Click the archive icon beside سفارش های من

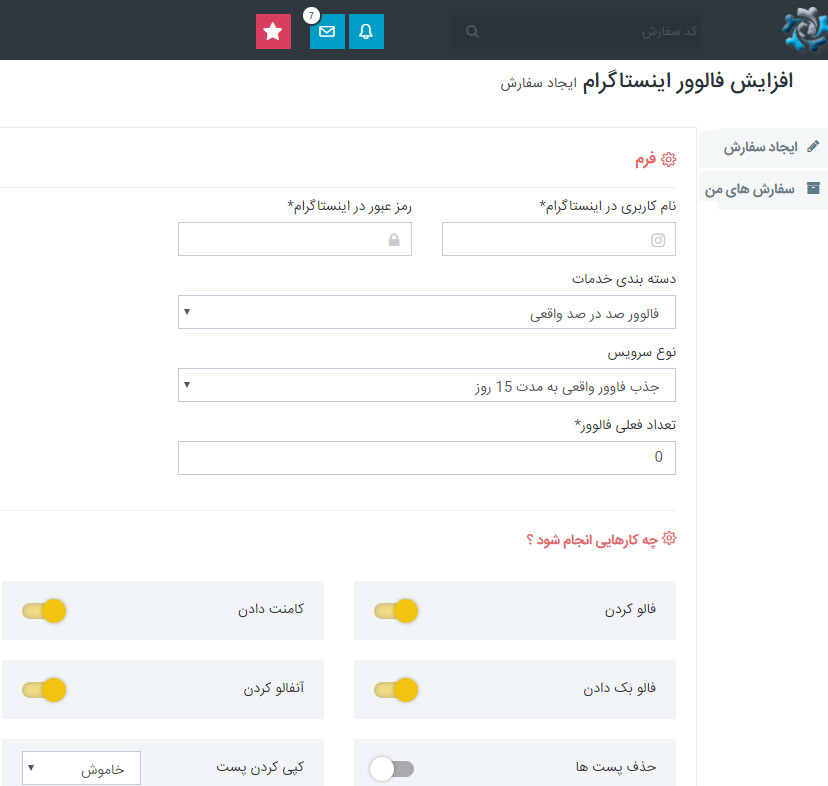point(813,188)
